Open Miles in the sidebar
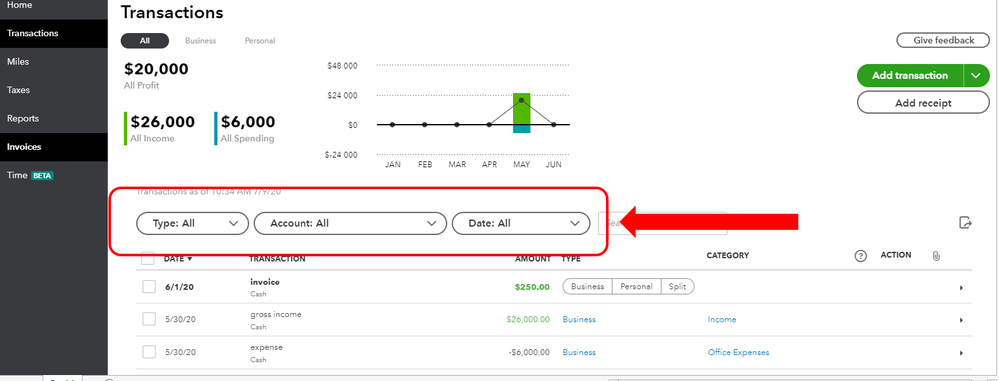Viewport: 999px width, 381px height. click(x=54, y=62)
